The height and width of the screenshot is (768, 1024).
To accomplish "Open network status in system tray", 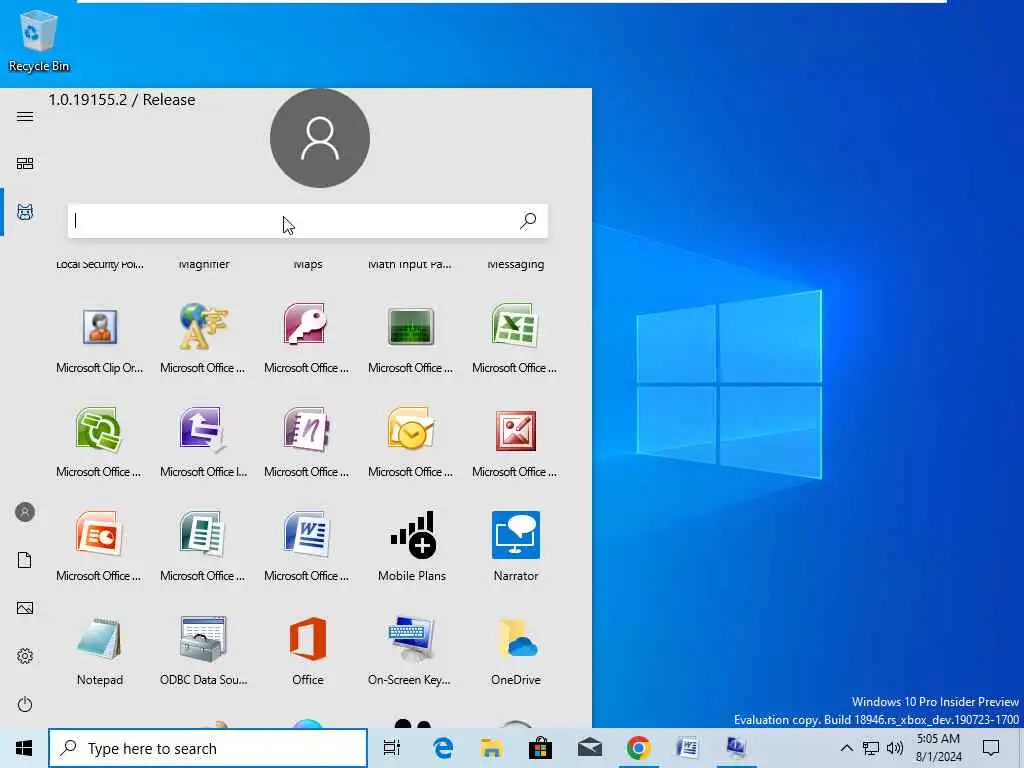I will click(871, 748).
